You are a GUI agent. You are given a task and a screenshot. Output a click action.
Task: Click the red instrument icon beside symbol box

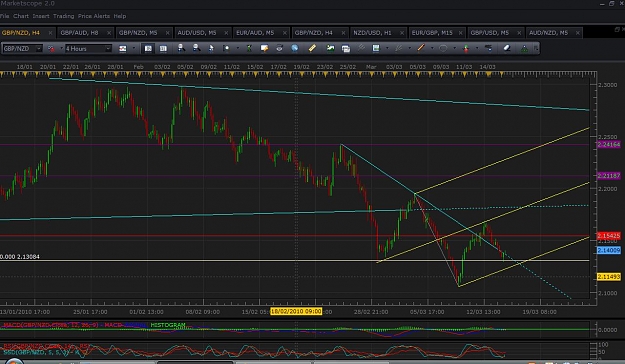click(x=51, y=49)
